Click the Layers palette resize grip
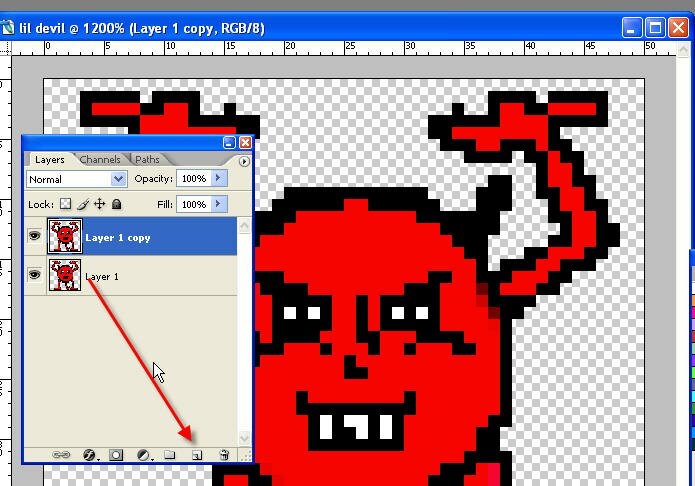 pyautogui.click(x=245, y=455)
